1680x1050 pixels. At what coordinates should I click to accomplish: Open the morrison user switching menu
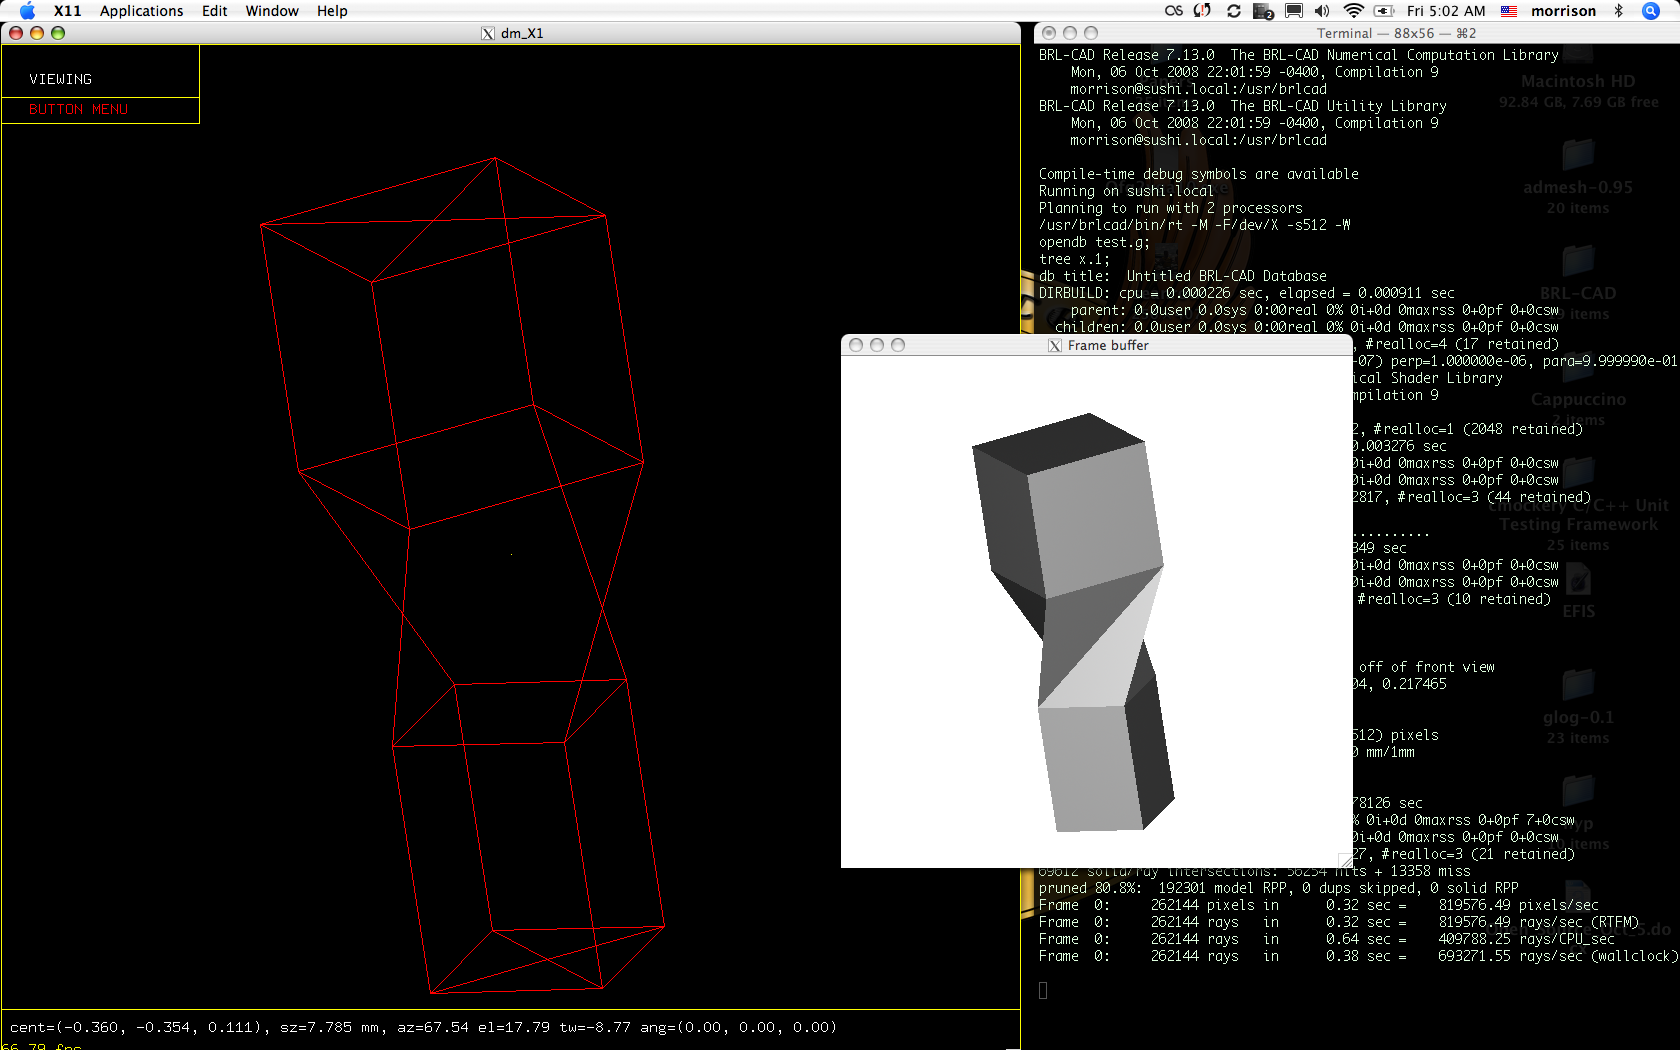1563,11
